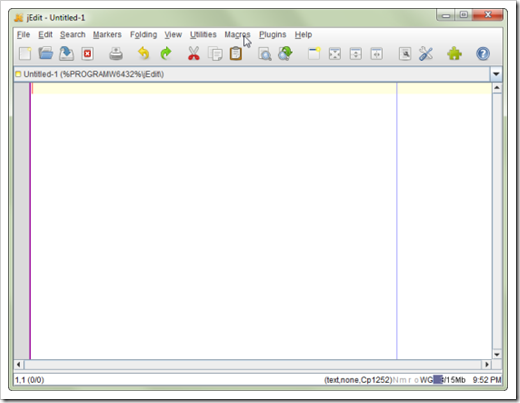Image resolution: width=520 pixels, height=403 pixels.
Task: Open Plugin Manager puzzle piece icon
Action: point(454,54)
